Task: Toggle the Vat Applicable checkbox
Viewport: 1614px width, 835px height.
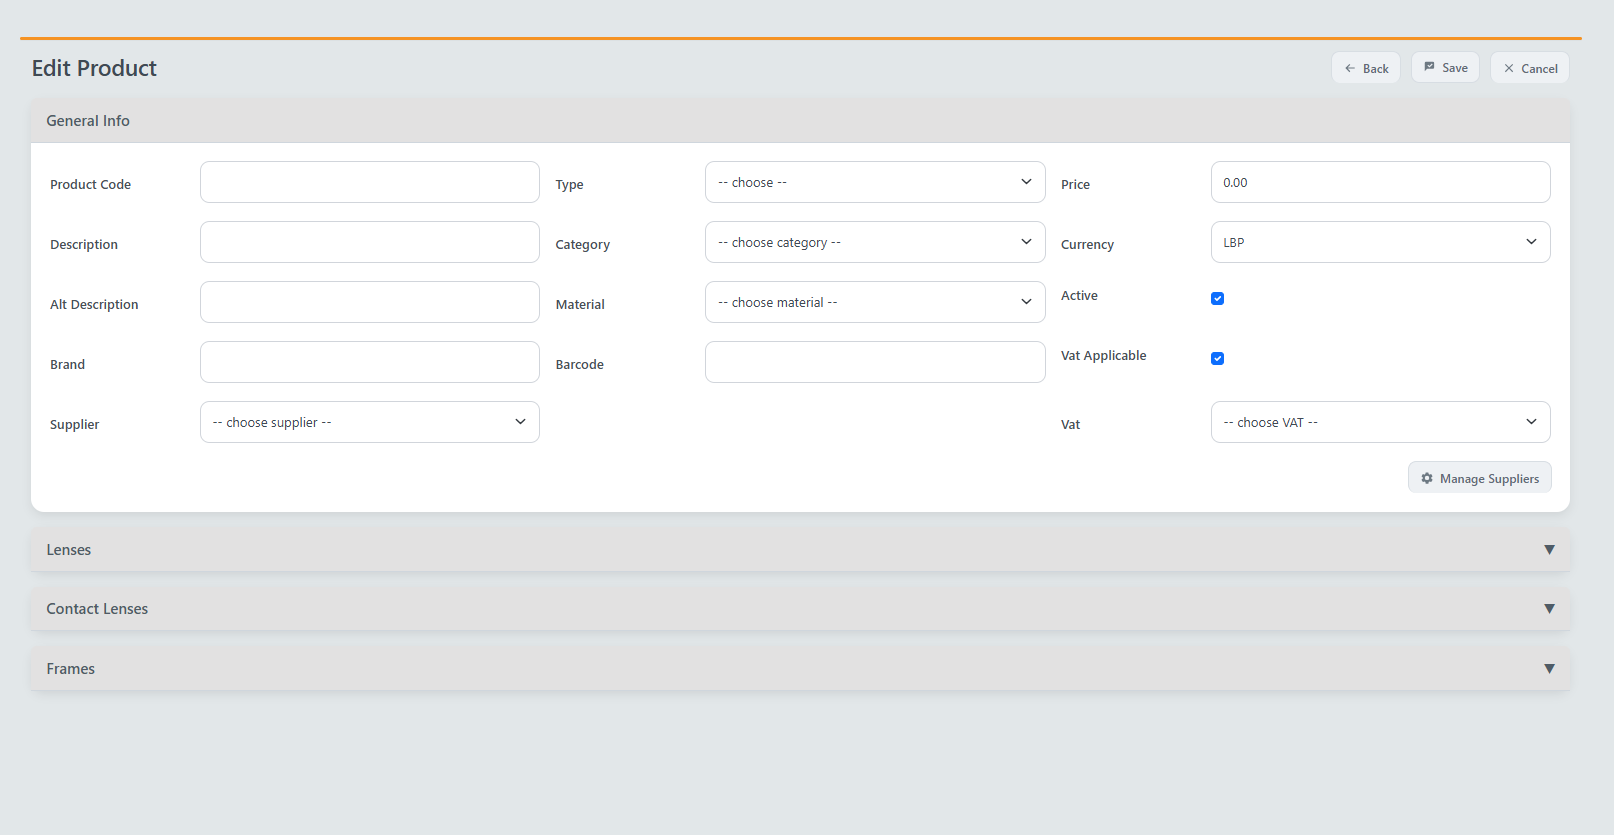Action: pos(1217,358)
